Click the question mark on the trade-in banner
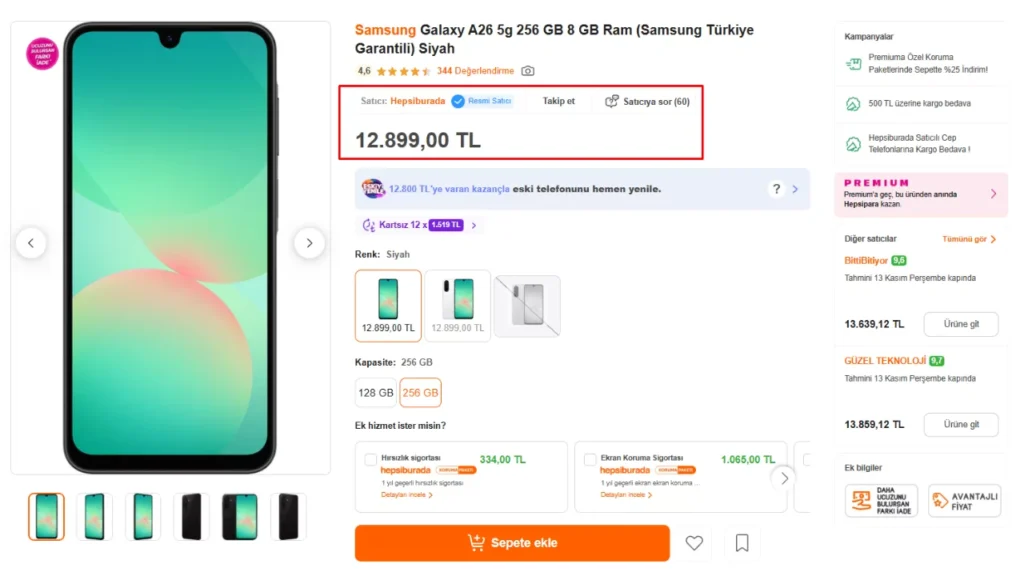The image size is (1024, 576). 776,188
